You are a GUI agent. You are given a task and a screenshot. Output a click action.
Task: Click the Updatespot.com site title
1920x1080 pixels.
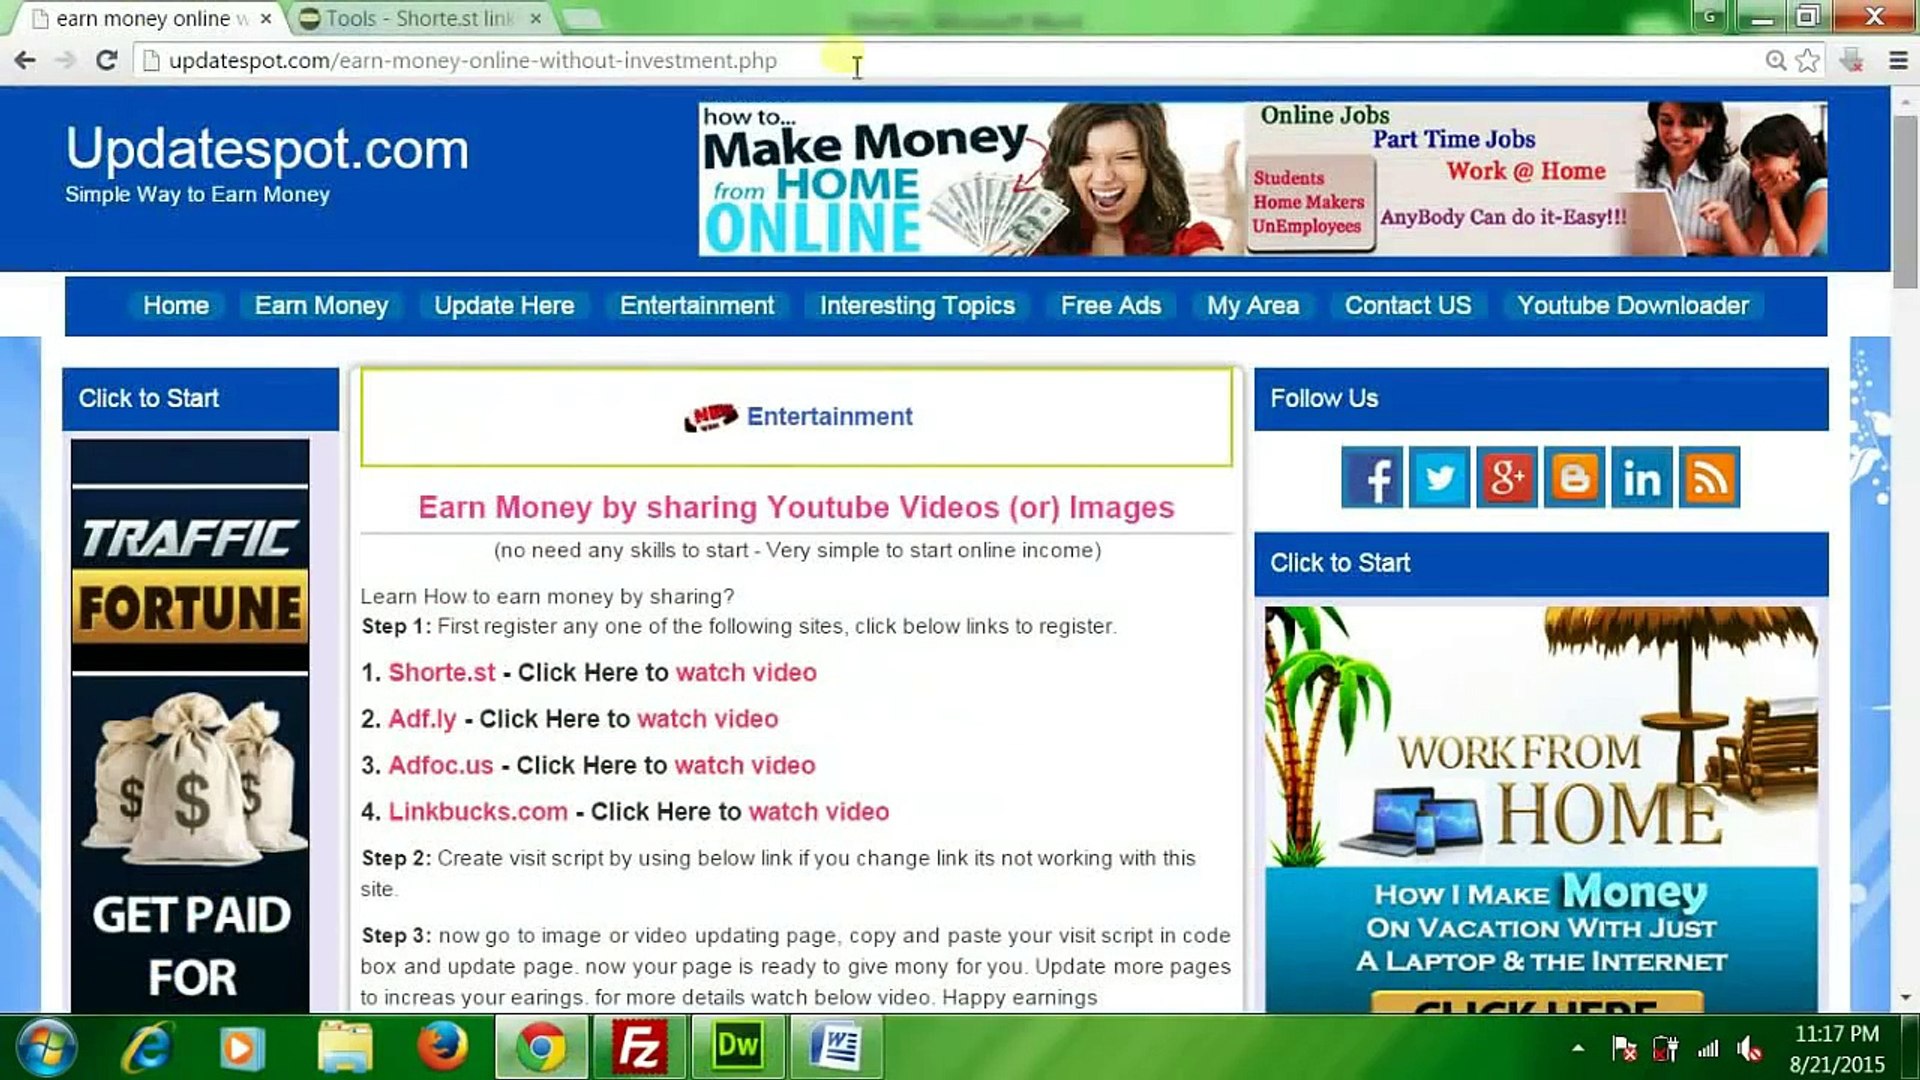click(267, 150)
